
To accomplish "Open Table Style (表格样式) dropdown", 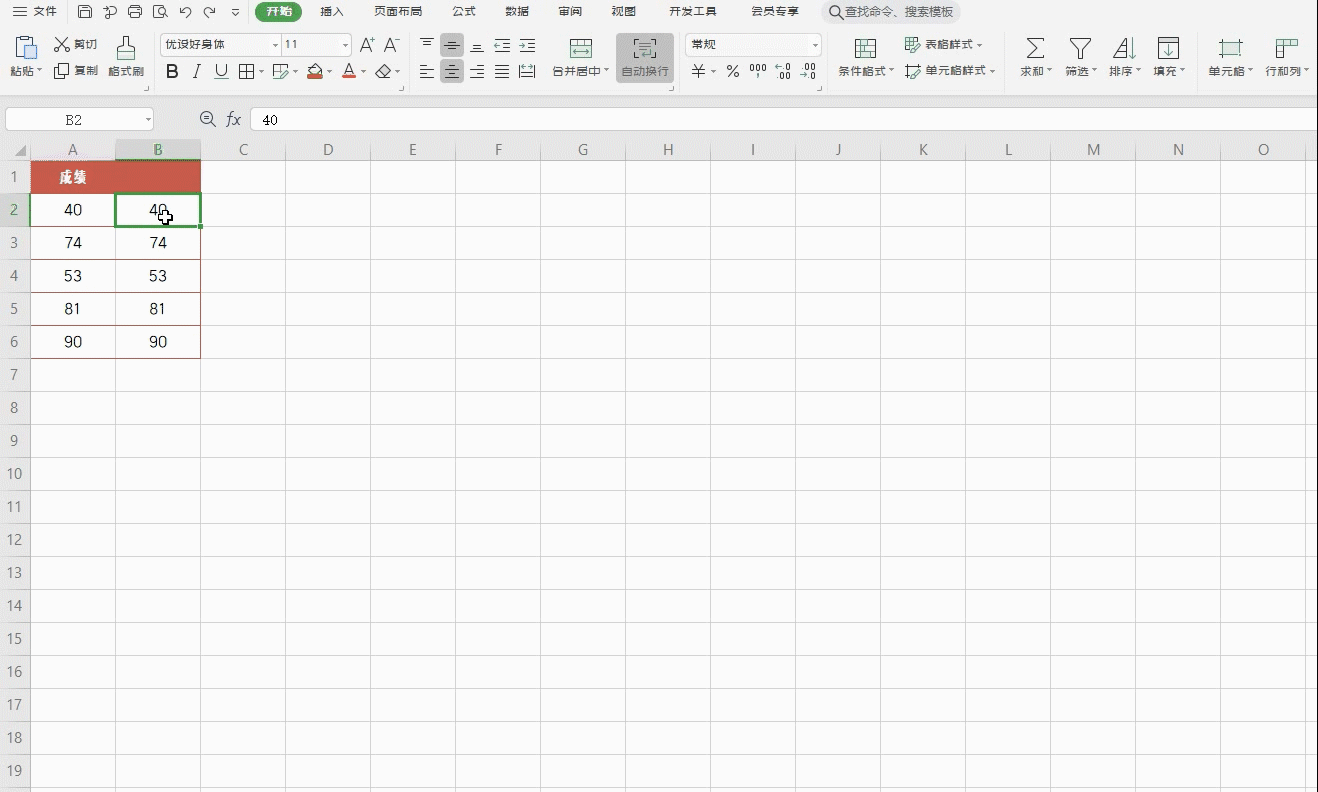I will pyautogui.click(x=943, y=45).
